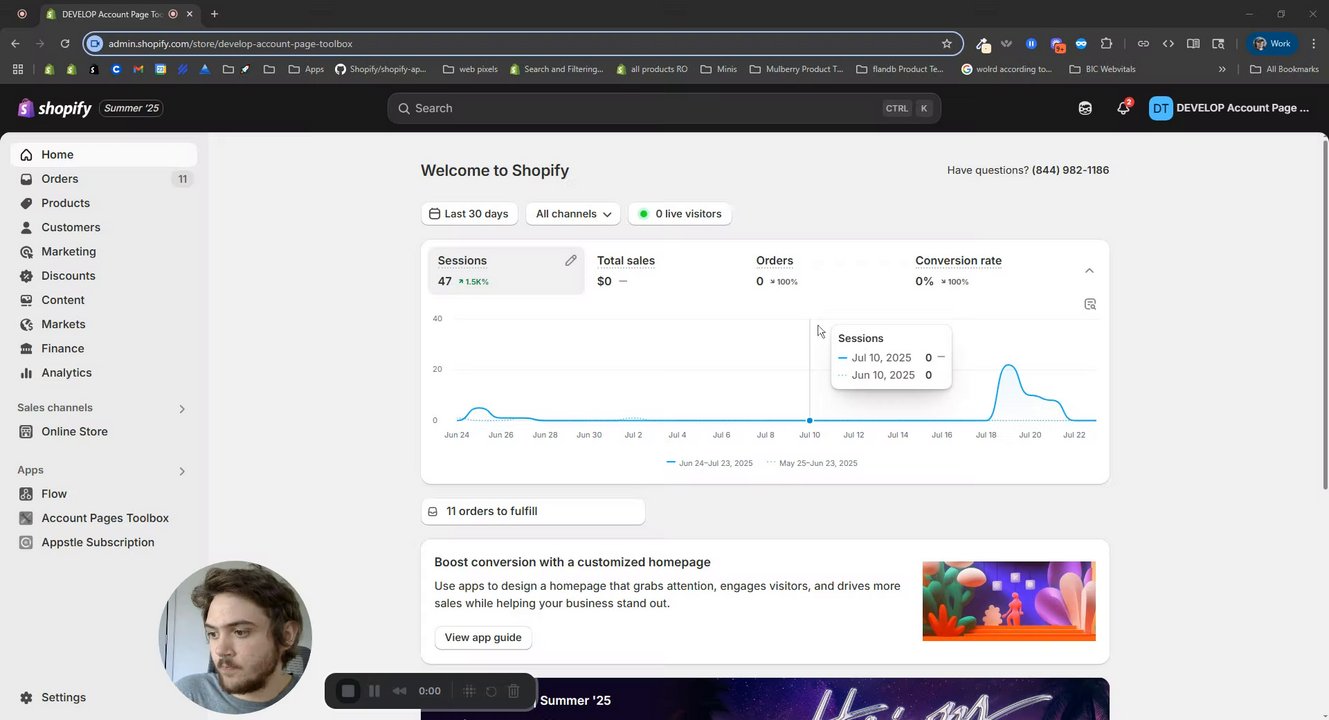The height and width of the screenshot is (720, 1329).
Task: Bookmark this page with the star icon
Action: coord(947,44)
